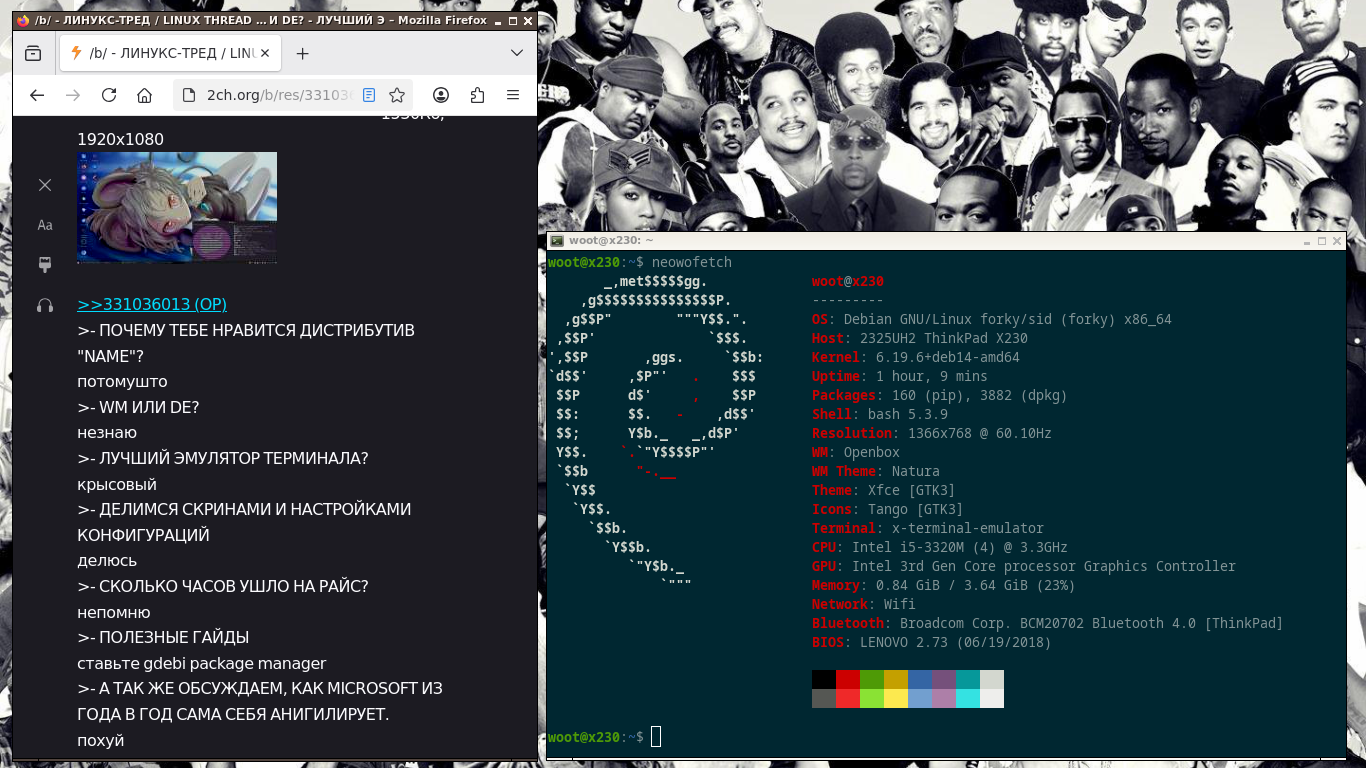Click the "Memory: 0.84 GiB / 3.64 GiB" line

944,586
